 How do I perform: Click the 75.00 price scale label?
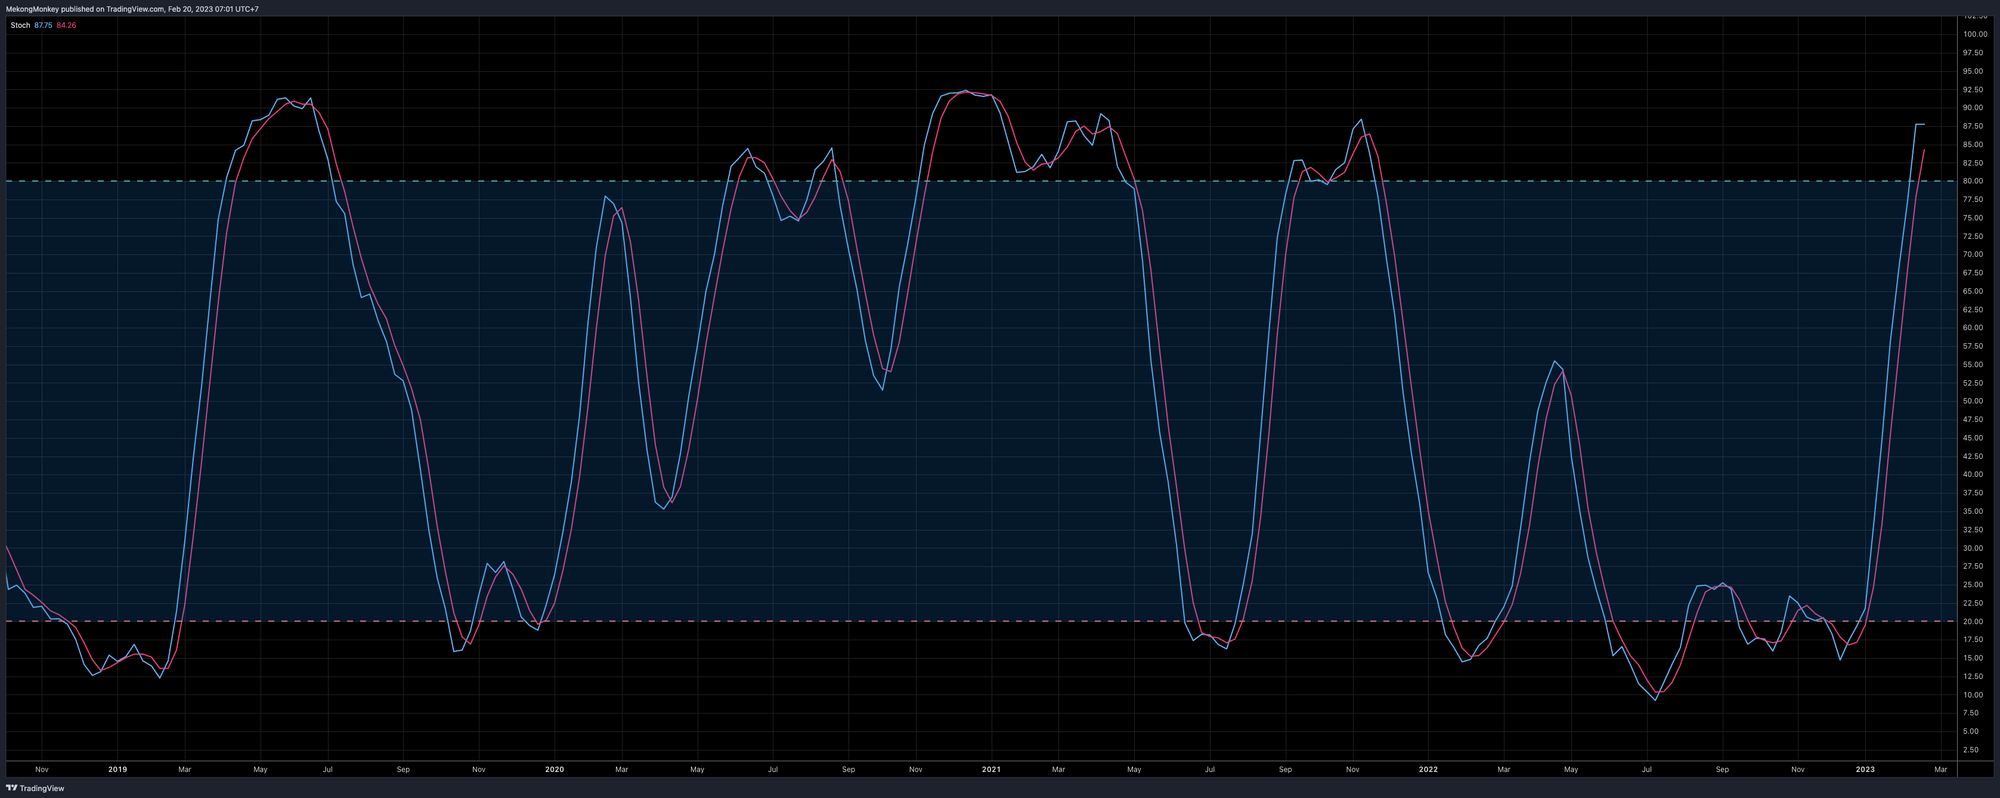point(1975,218)
